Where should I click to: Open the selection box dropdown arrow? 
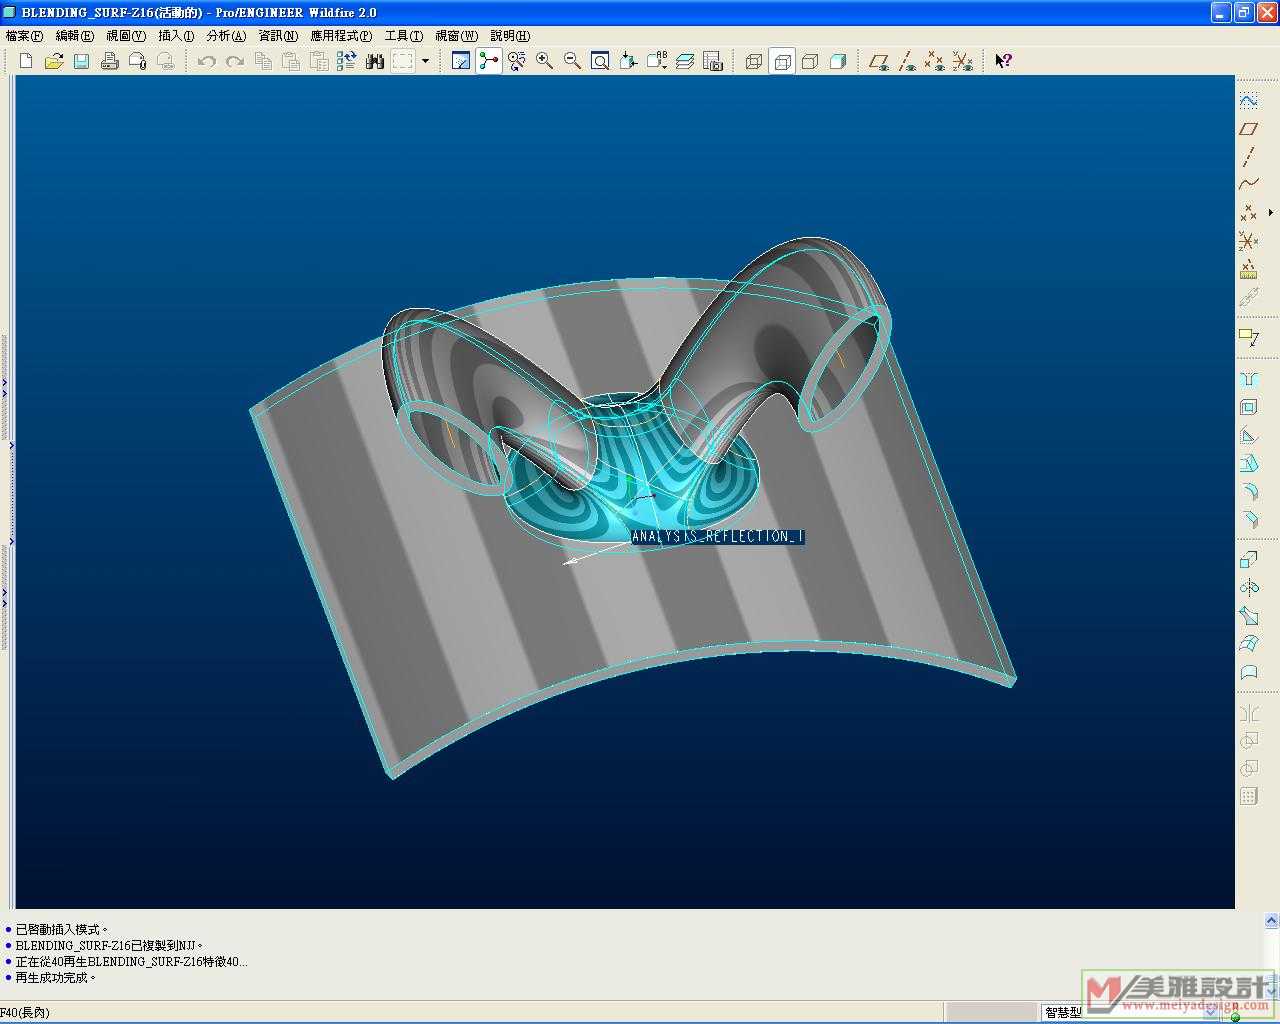point(425,61)
